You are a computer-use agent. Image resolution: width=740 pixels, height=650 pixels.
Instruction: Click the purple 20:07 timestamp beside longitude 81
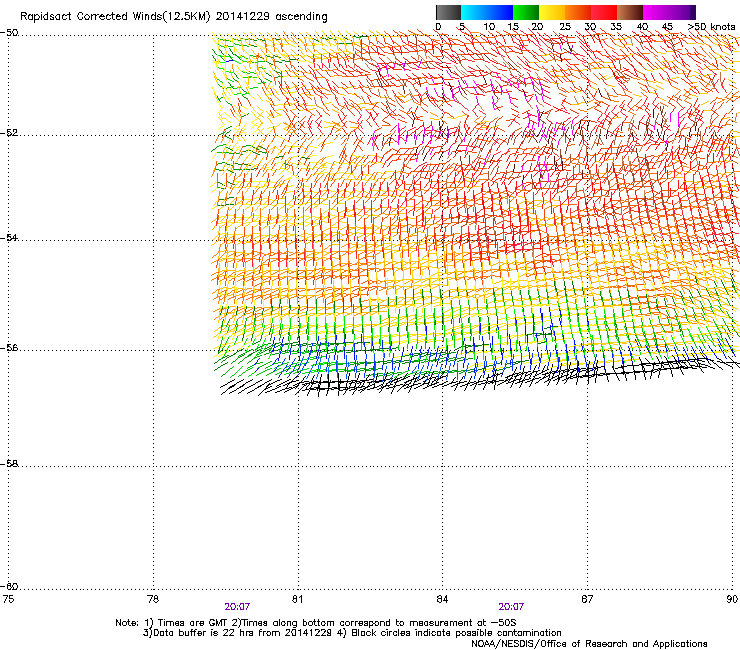tap(237, 607)
